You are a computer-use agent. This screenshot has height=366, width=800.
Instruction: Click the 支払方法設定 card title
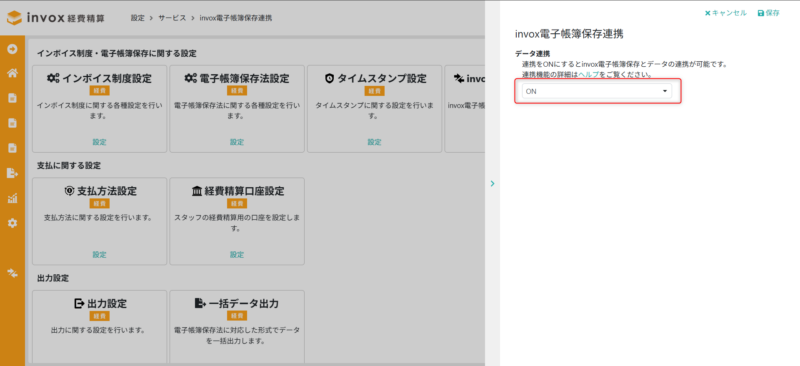(x=107, y=191)
